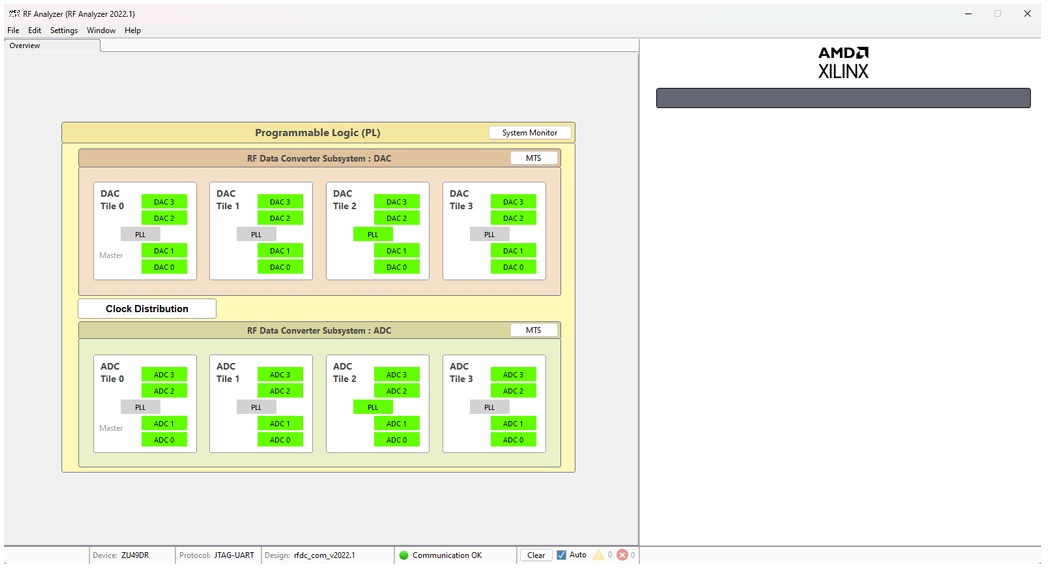Select ADC 2 in ADC Tile 3

tap(513, 391)
